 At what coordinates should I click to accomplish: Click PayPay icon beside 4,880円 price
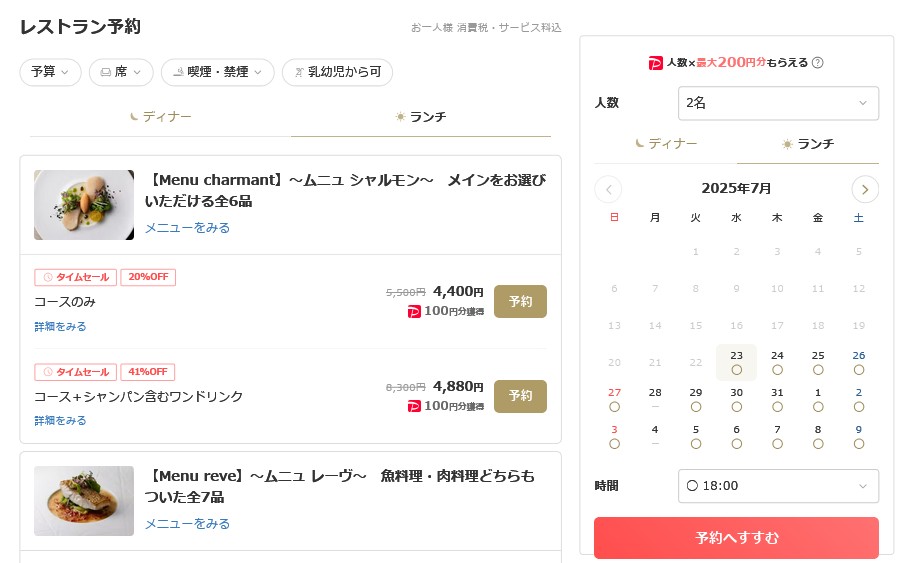click(414, 406)
